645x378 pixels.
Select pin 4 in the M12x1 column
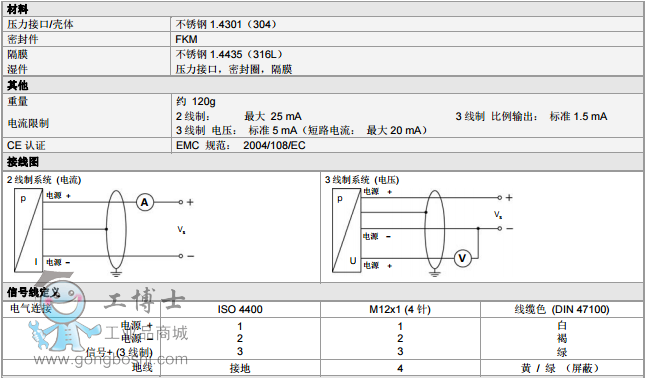400,368
